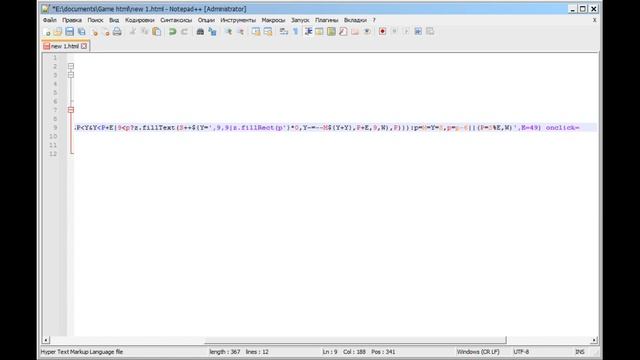
Task: Undo the last edit with green arrow
Action: click(x=172, y=31)
